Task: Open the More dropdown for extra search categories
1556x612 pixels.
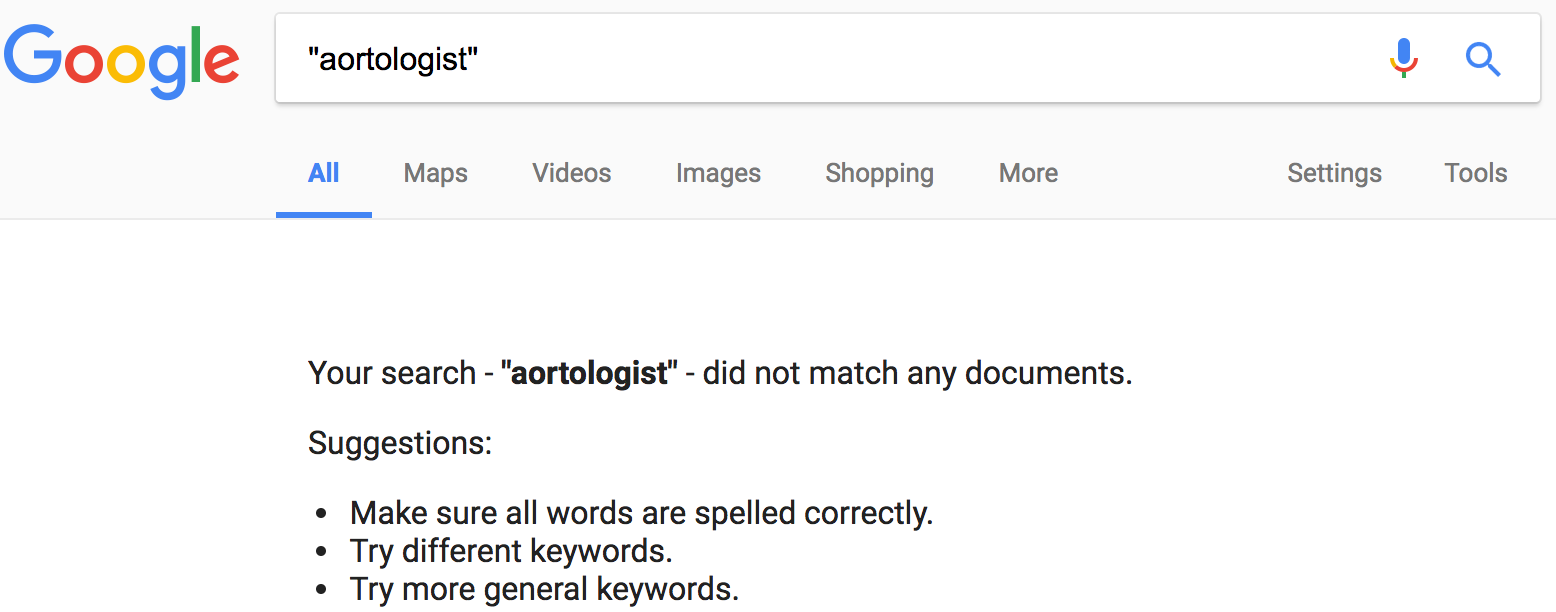Action: (x=1027, y=172)
